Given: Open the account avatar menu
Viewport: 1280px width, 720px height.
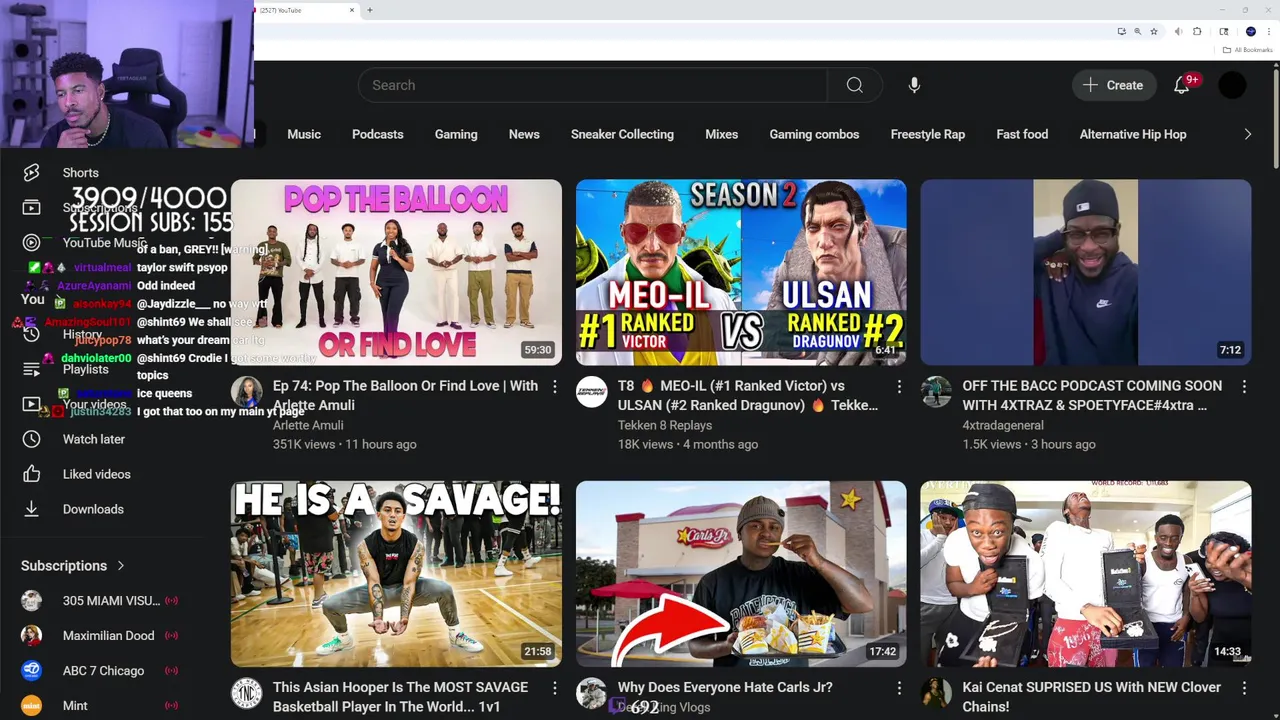Looking at the screenshot, I should click(x=1232, y=85).
